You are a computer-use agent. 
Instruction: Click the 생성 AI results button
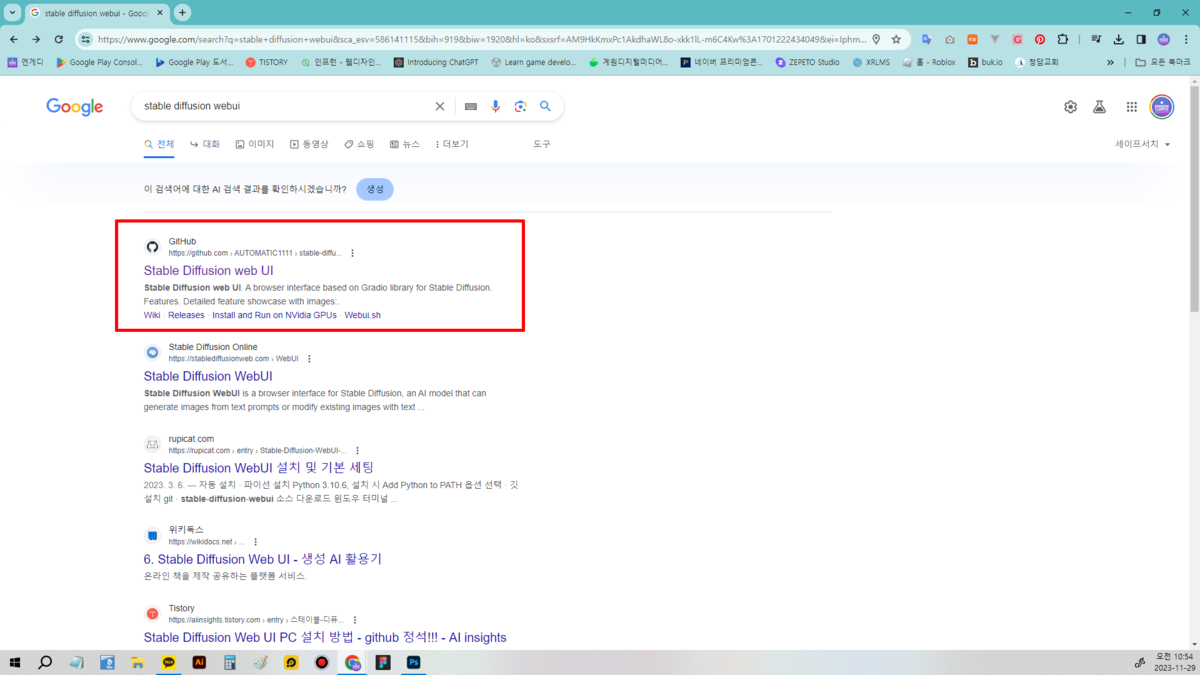pyautogui.click(x=374, y=188)
